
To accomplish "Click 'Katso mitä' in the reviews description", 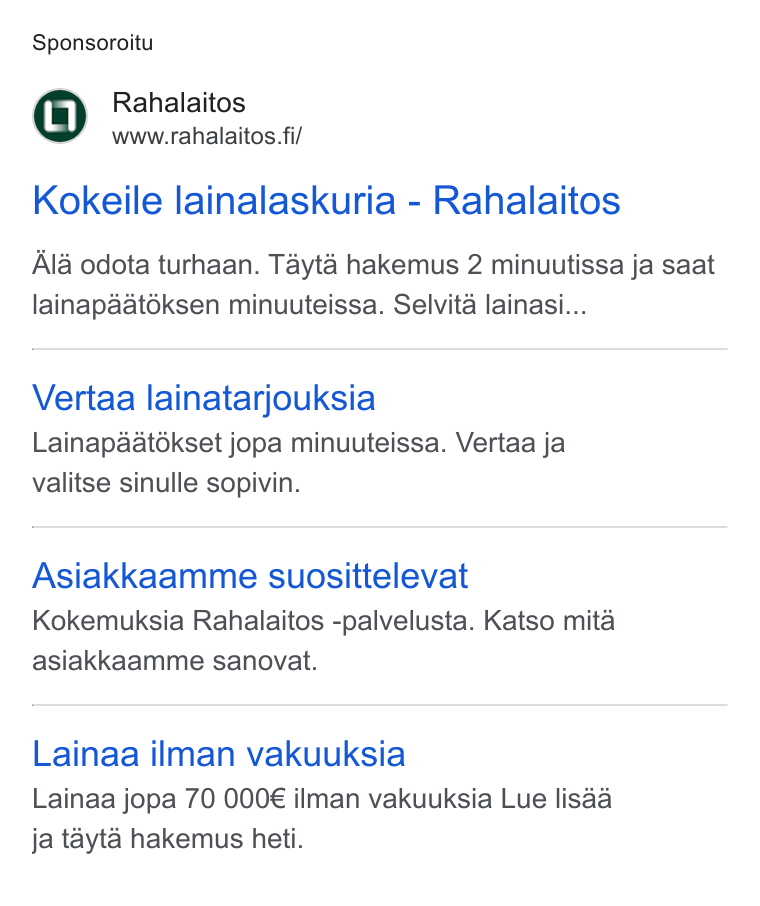I will point(549,622).
